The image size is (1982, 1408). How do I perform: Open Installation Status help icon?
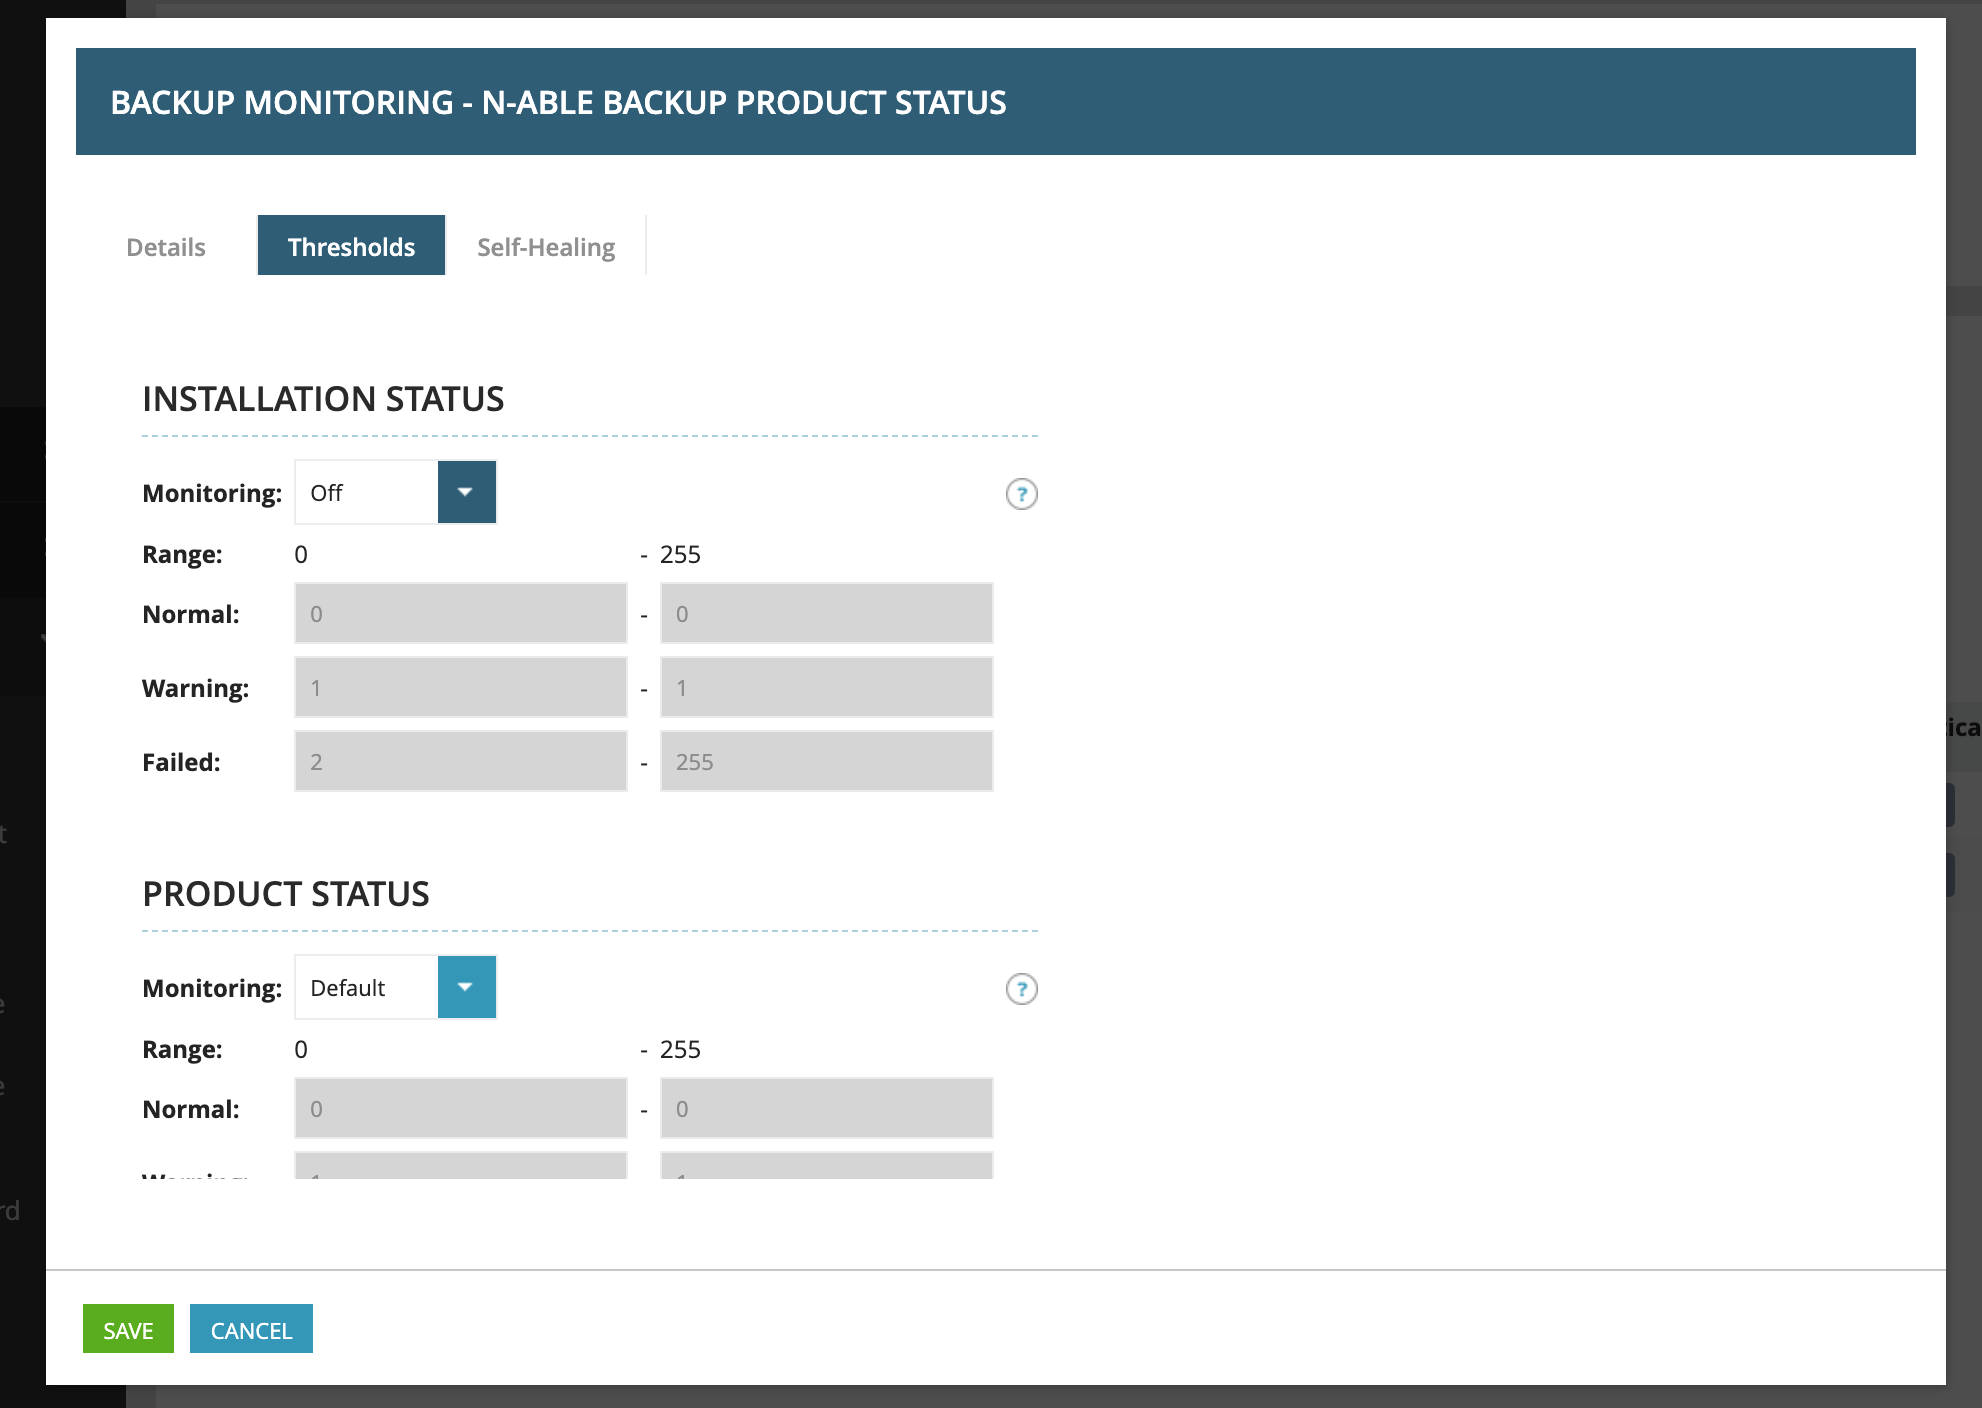1021,494
